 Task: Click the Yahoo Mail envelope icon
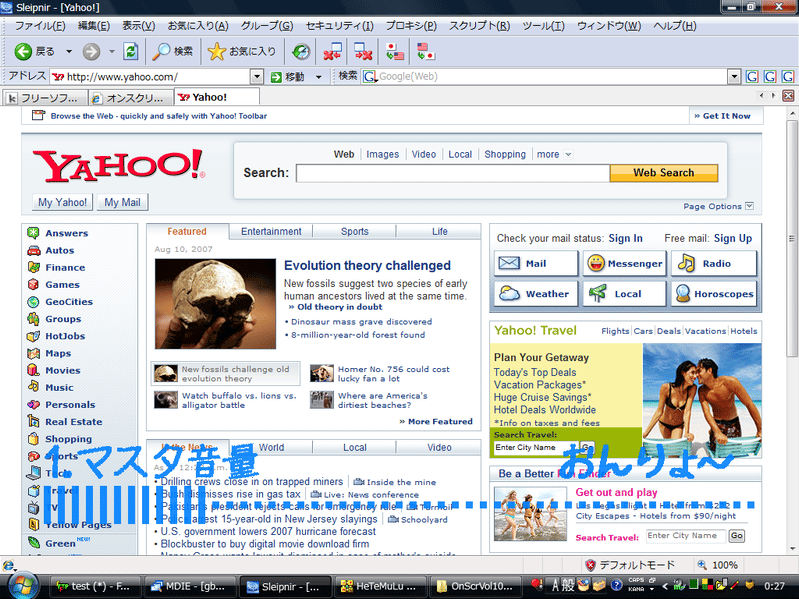509,263
